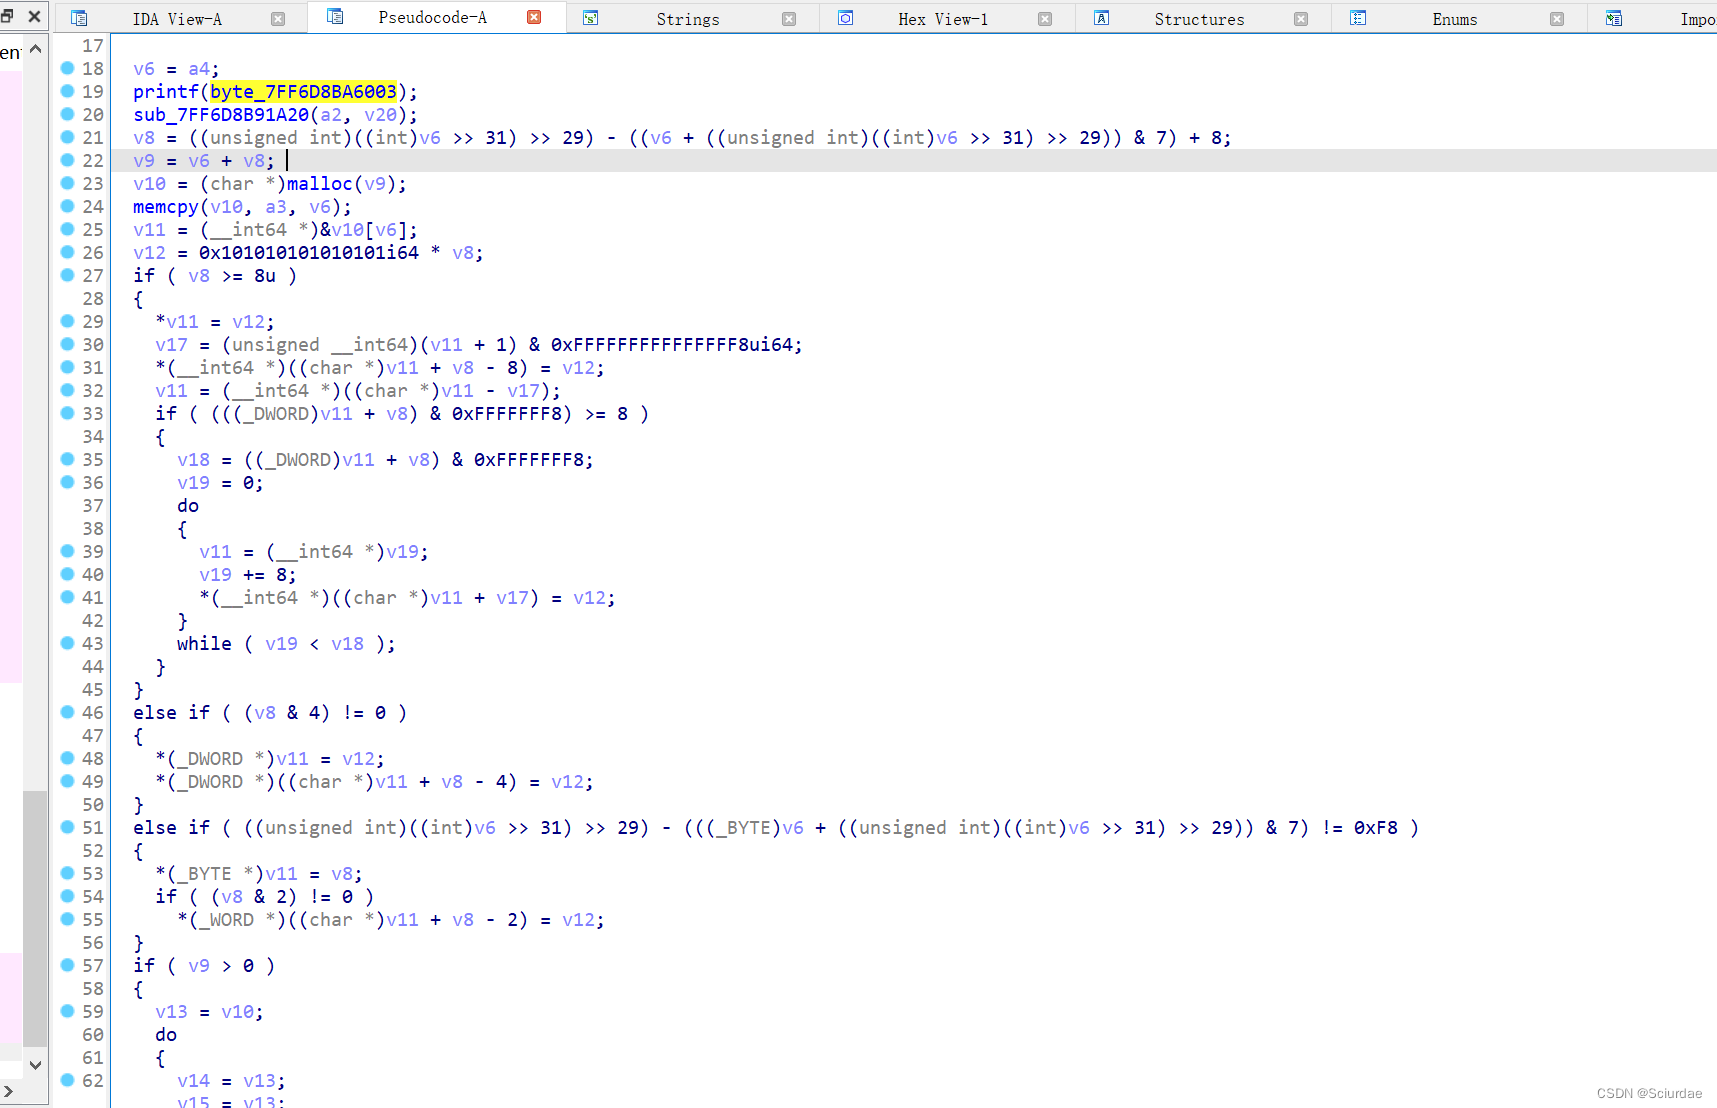Image resolution: width=1717 pixels, height=1108 pixels.
Task: Click variable a3 in memcpy arguments
Action: 276,207
